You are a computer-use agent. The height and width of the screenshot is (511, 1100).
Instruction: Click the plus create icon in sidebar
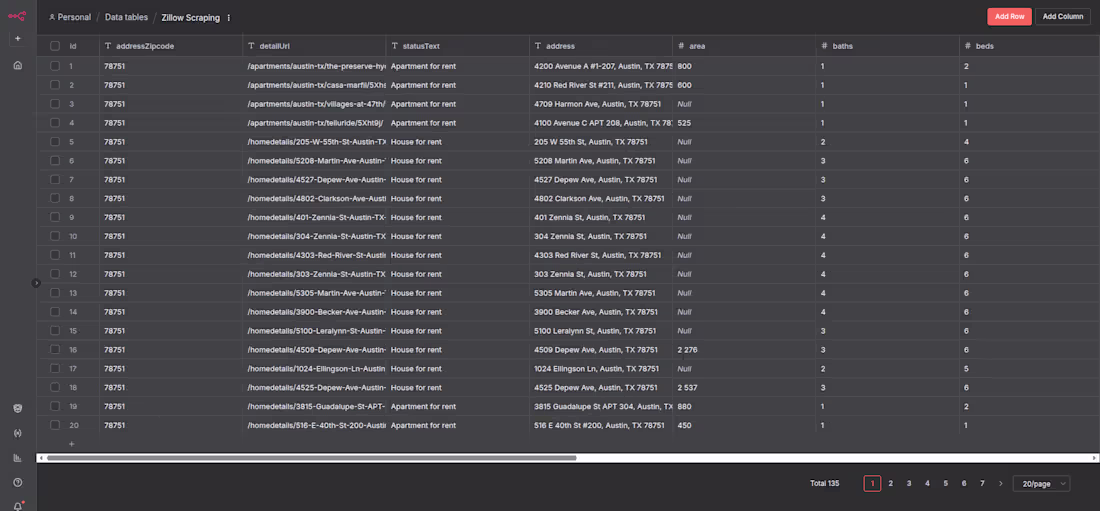pos(18,39)
